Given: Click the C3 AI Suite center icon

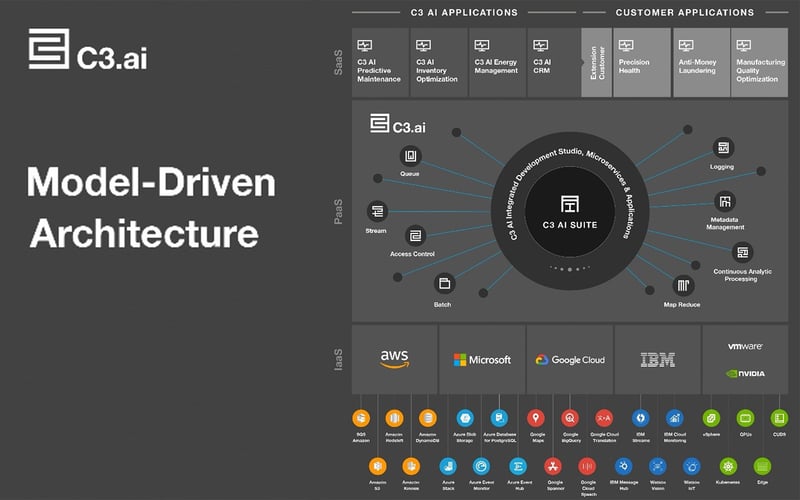Looking at the screenshot, I should (569, 204).
